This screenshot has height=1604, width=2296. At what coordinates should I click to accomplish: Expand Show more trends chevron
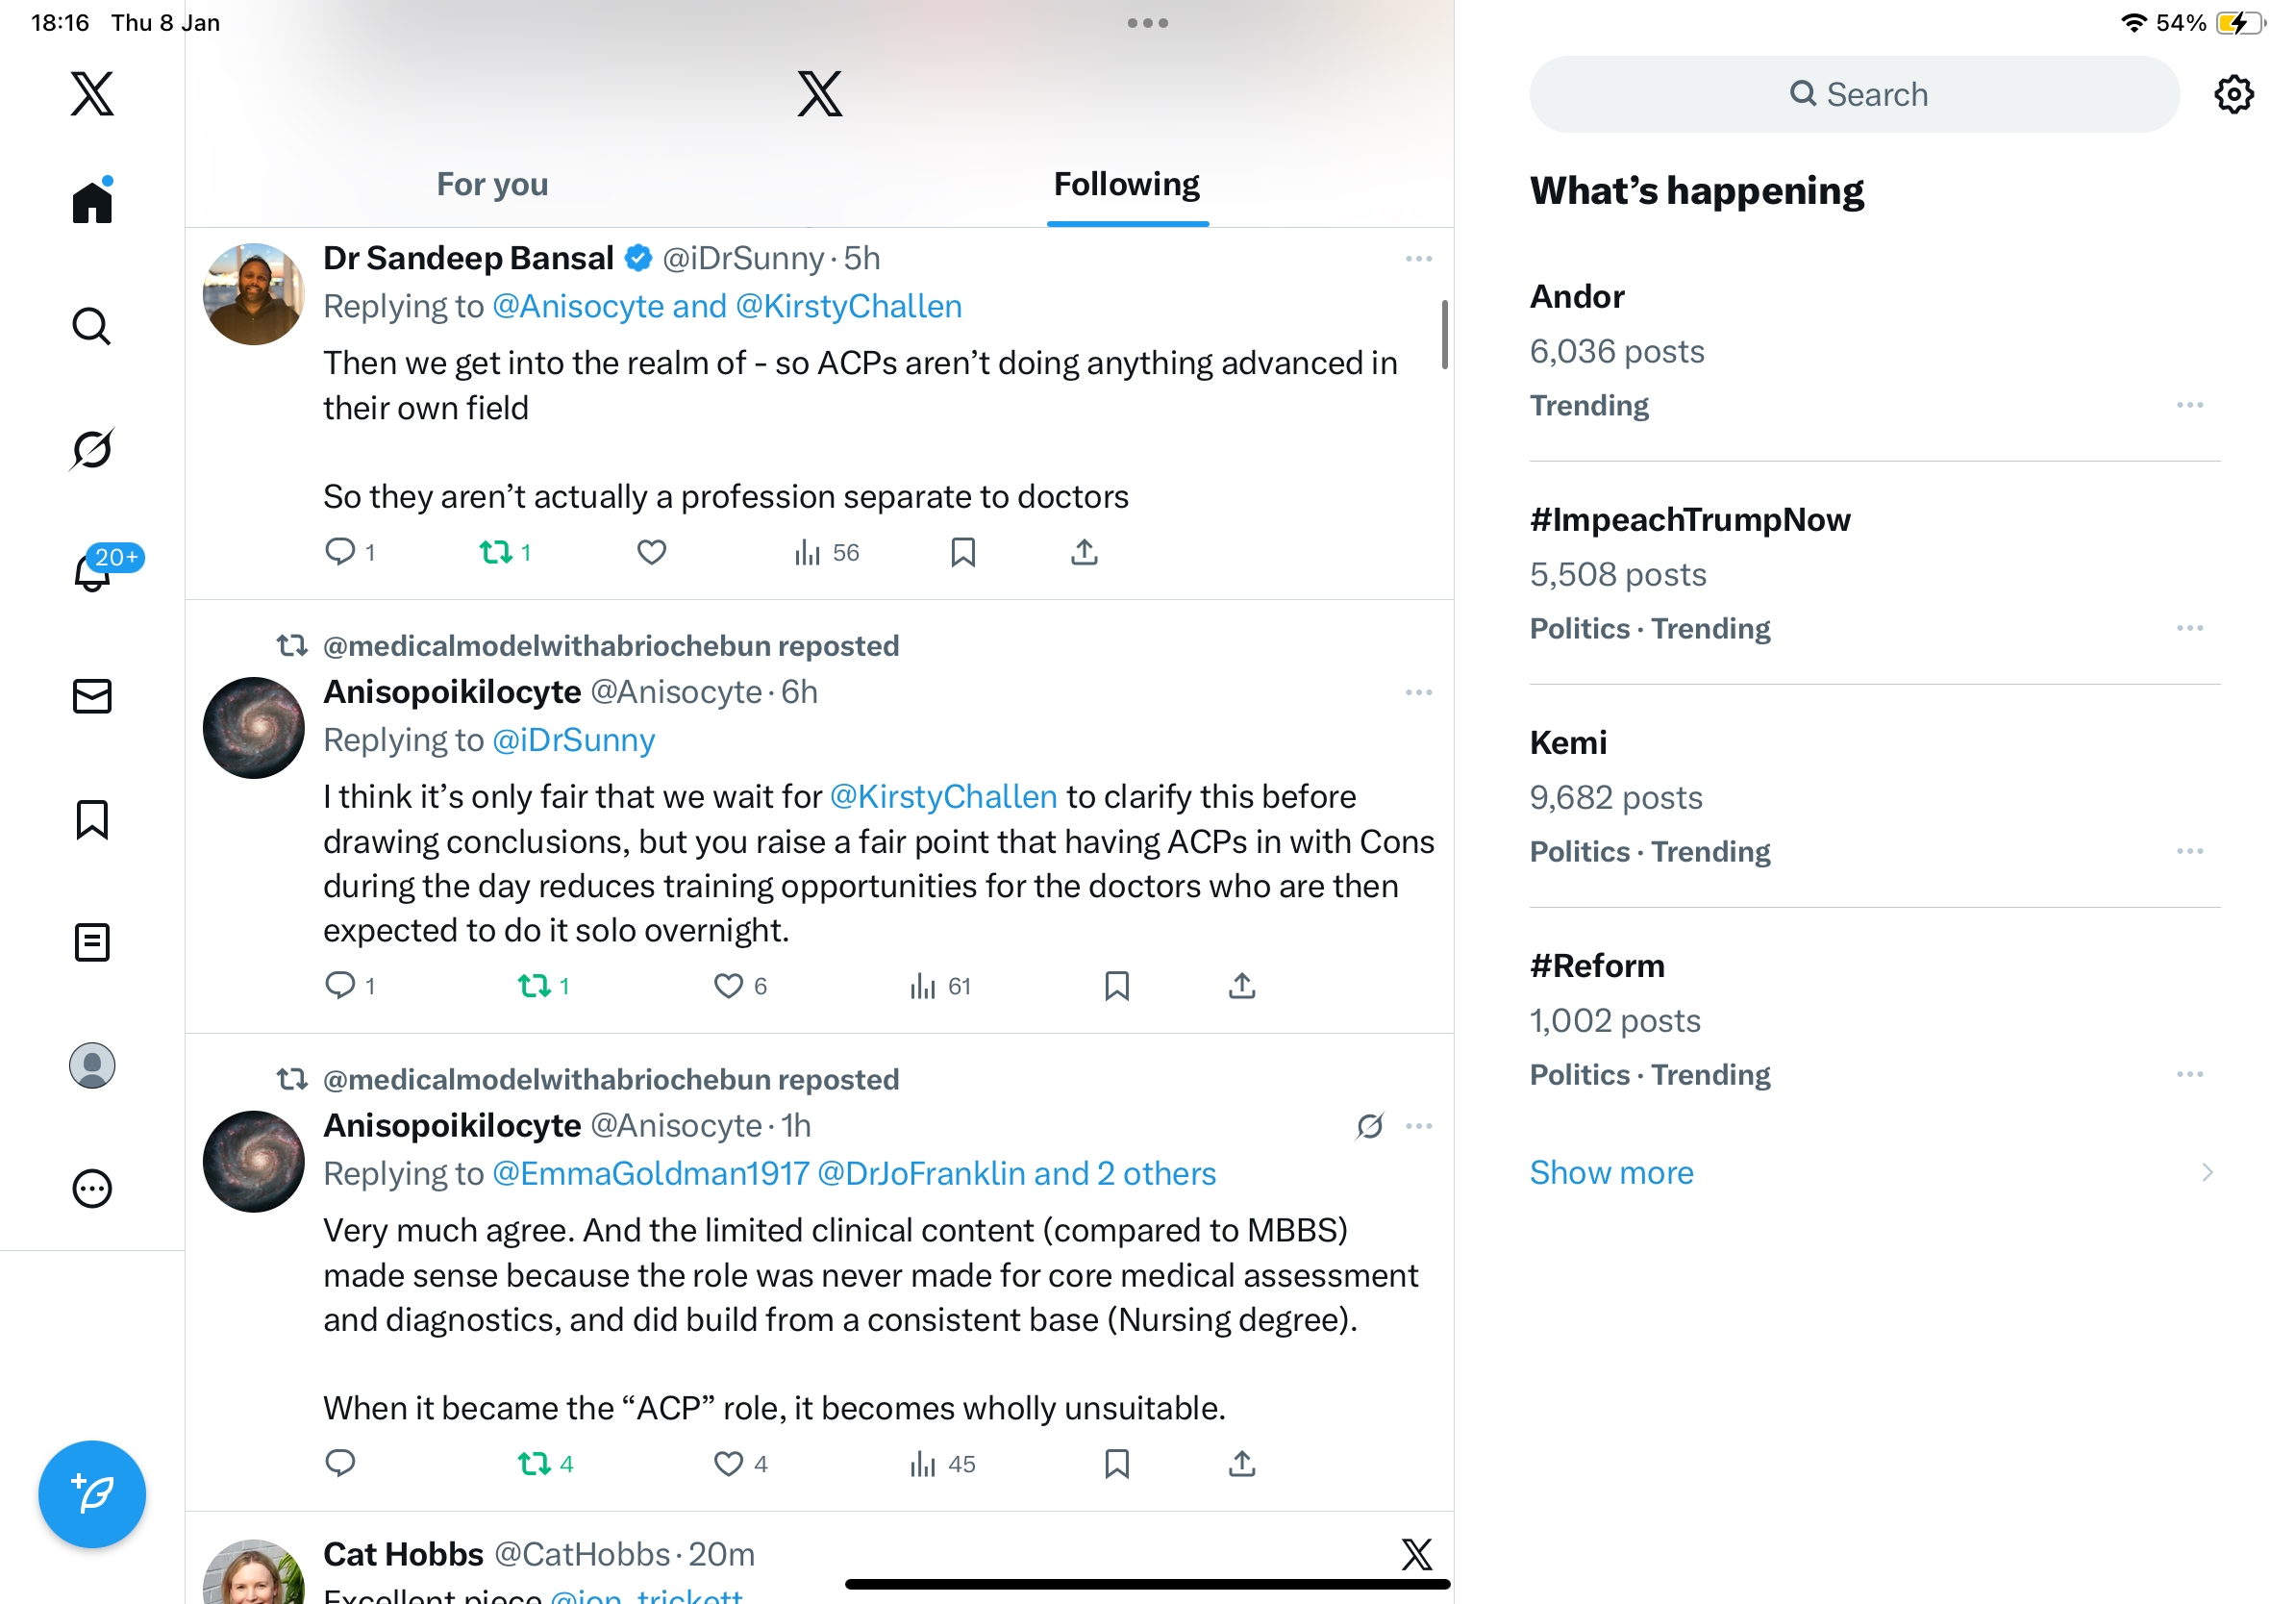[x=2207, y=1172]
